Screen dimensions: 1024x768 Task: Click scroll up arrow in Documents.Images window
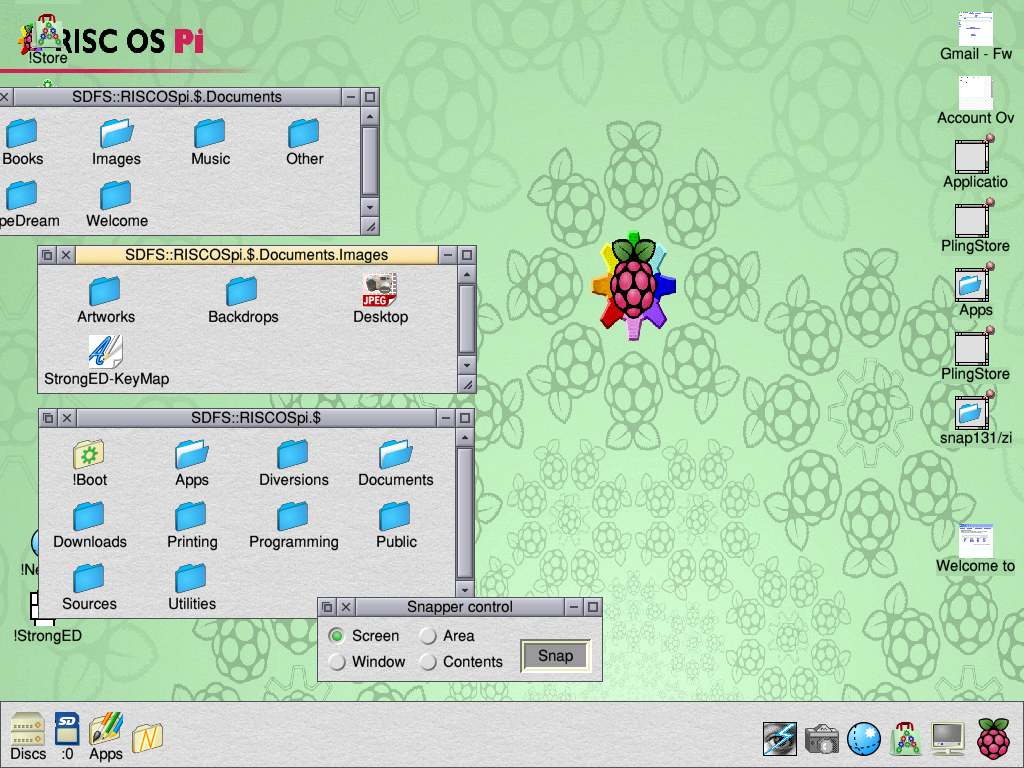(x=467, y=274)
